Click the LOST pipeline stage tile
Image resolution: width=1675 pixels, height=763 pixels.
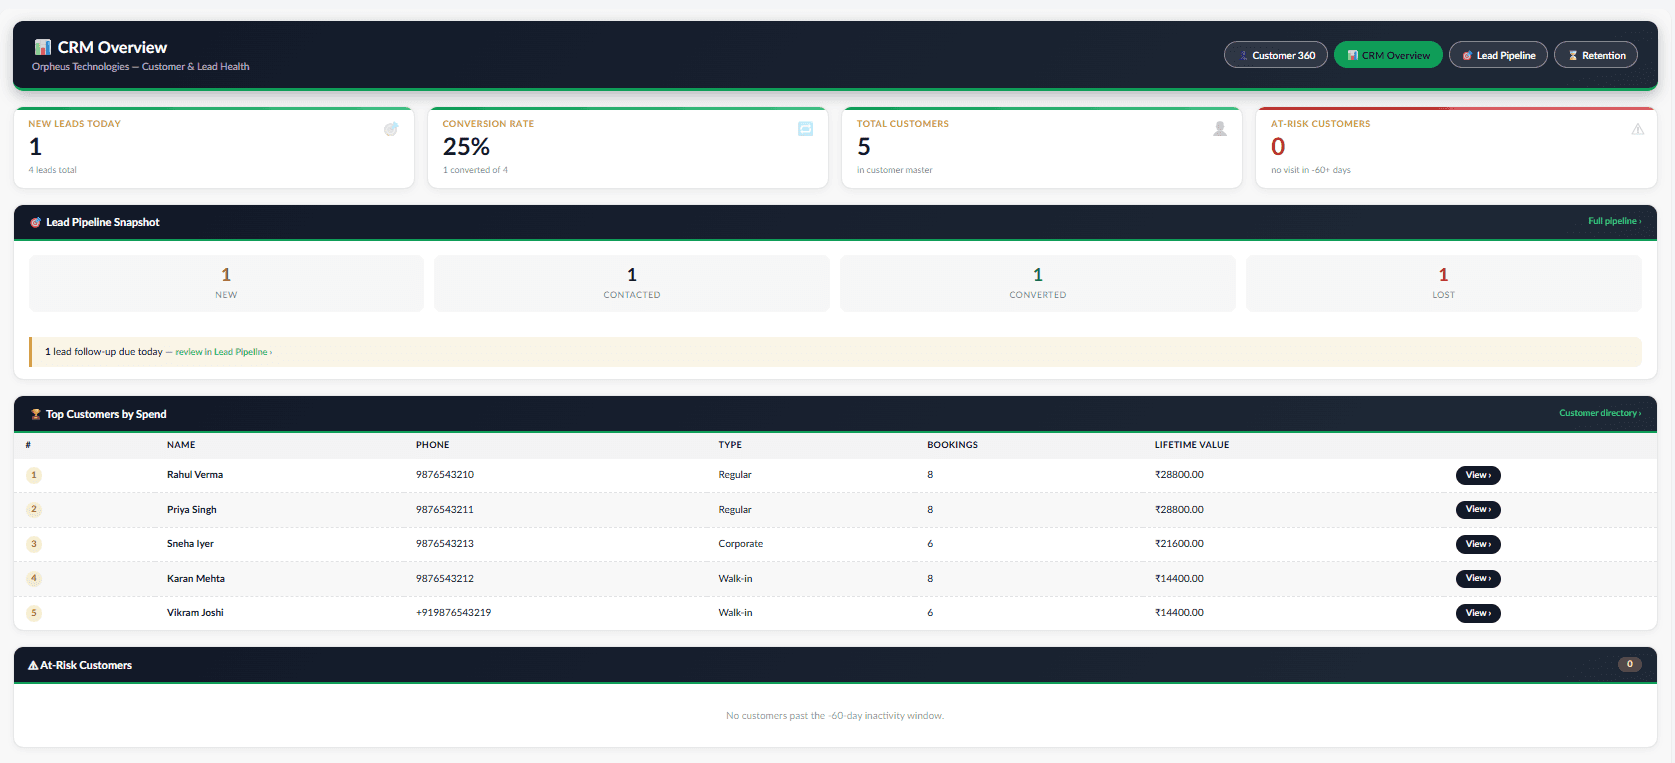click(1444, 283)
